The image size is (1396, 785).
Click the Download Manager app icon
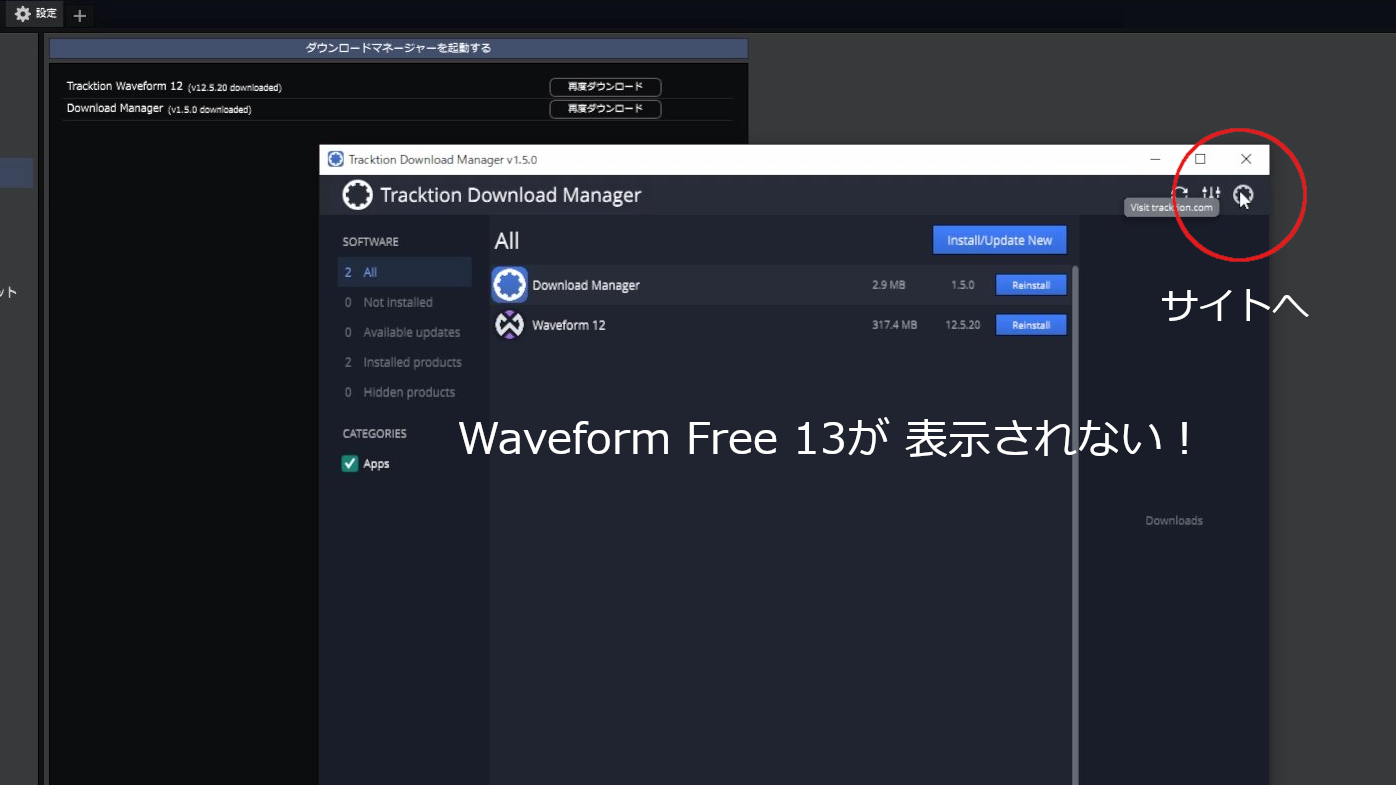[x=509, y=284]
